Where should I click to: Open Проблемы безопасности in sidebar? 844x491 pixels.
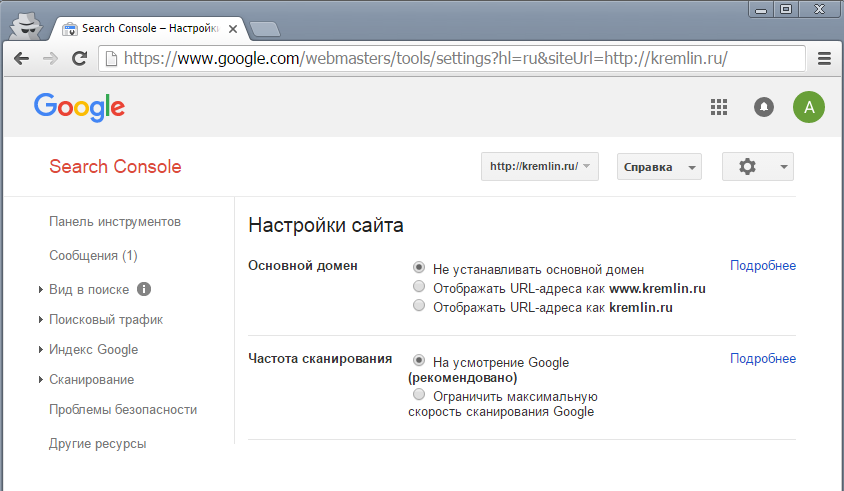(x=123, y=410)
